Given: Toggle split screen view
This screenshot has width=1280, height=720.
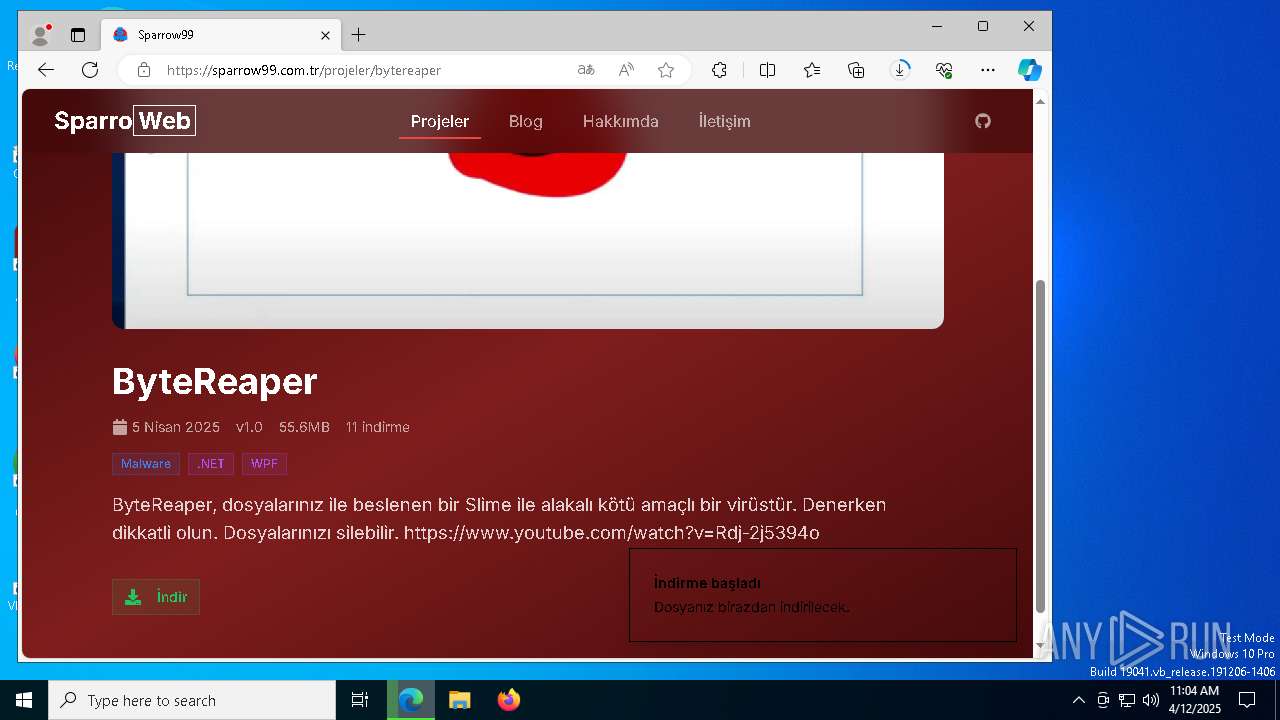Looking at the screenshot, I should click(767, 70).
